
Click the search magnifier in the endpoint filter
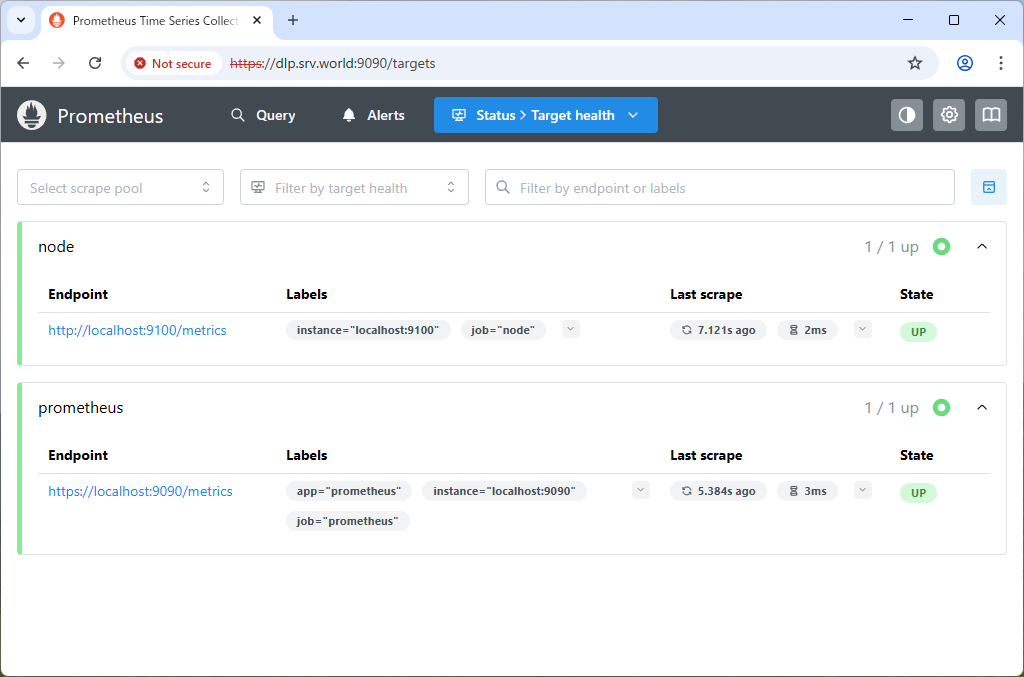502,187
